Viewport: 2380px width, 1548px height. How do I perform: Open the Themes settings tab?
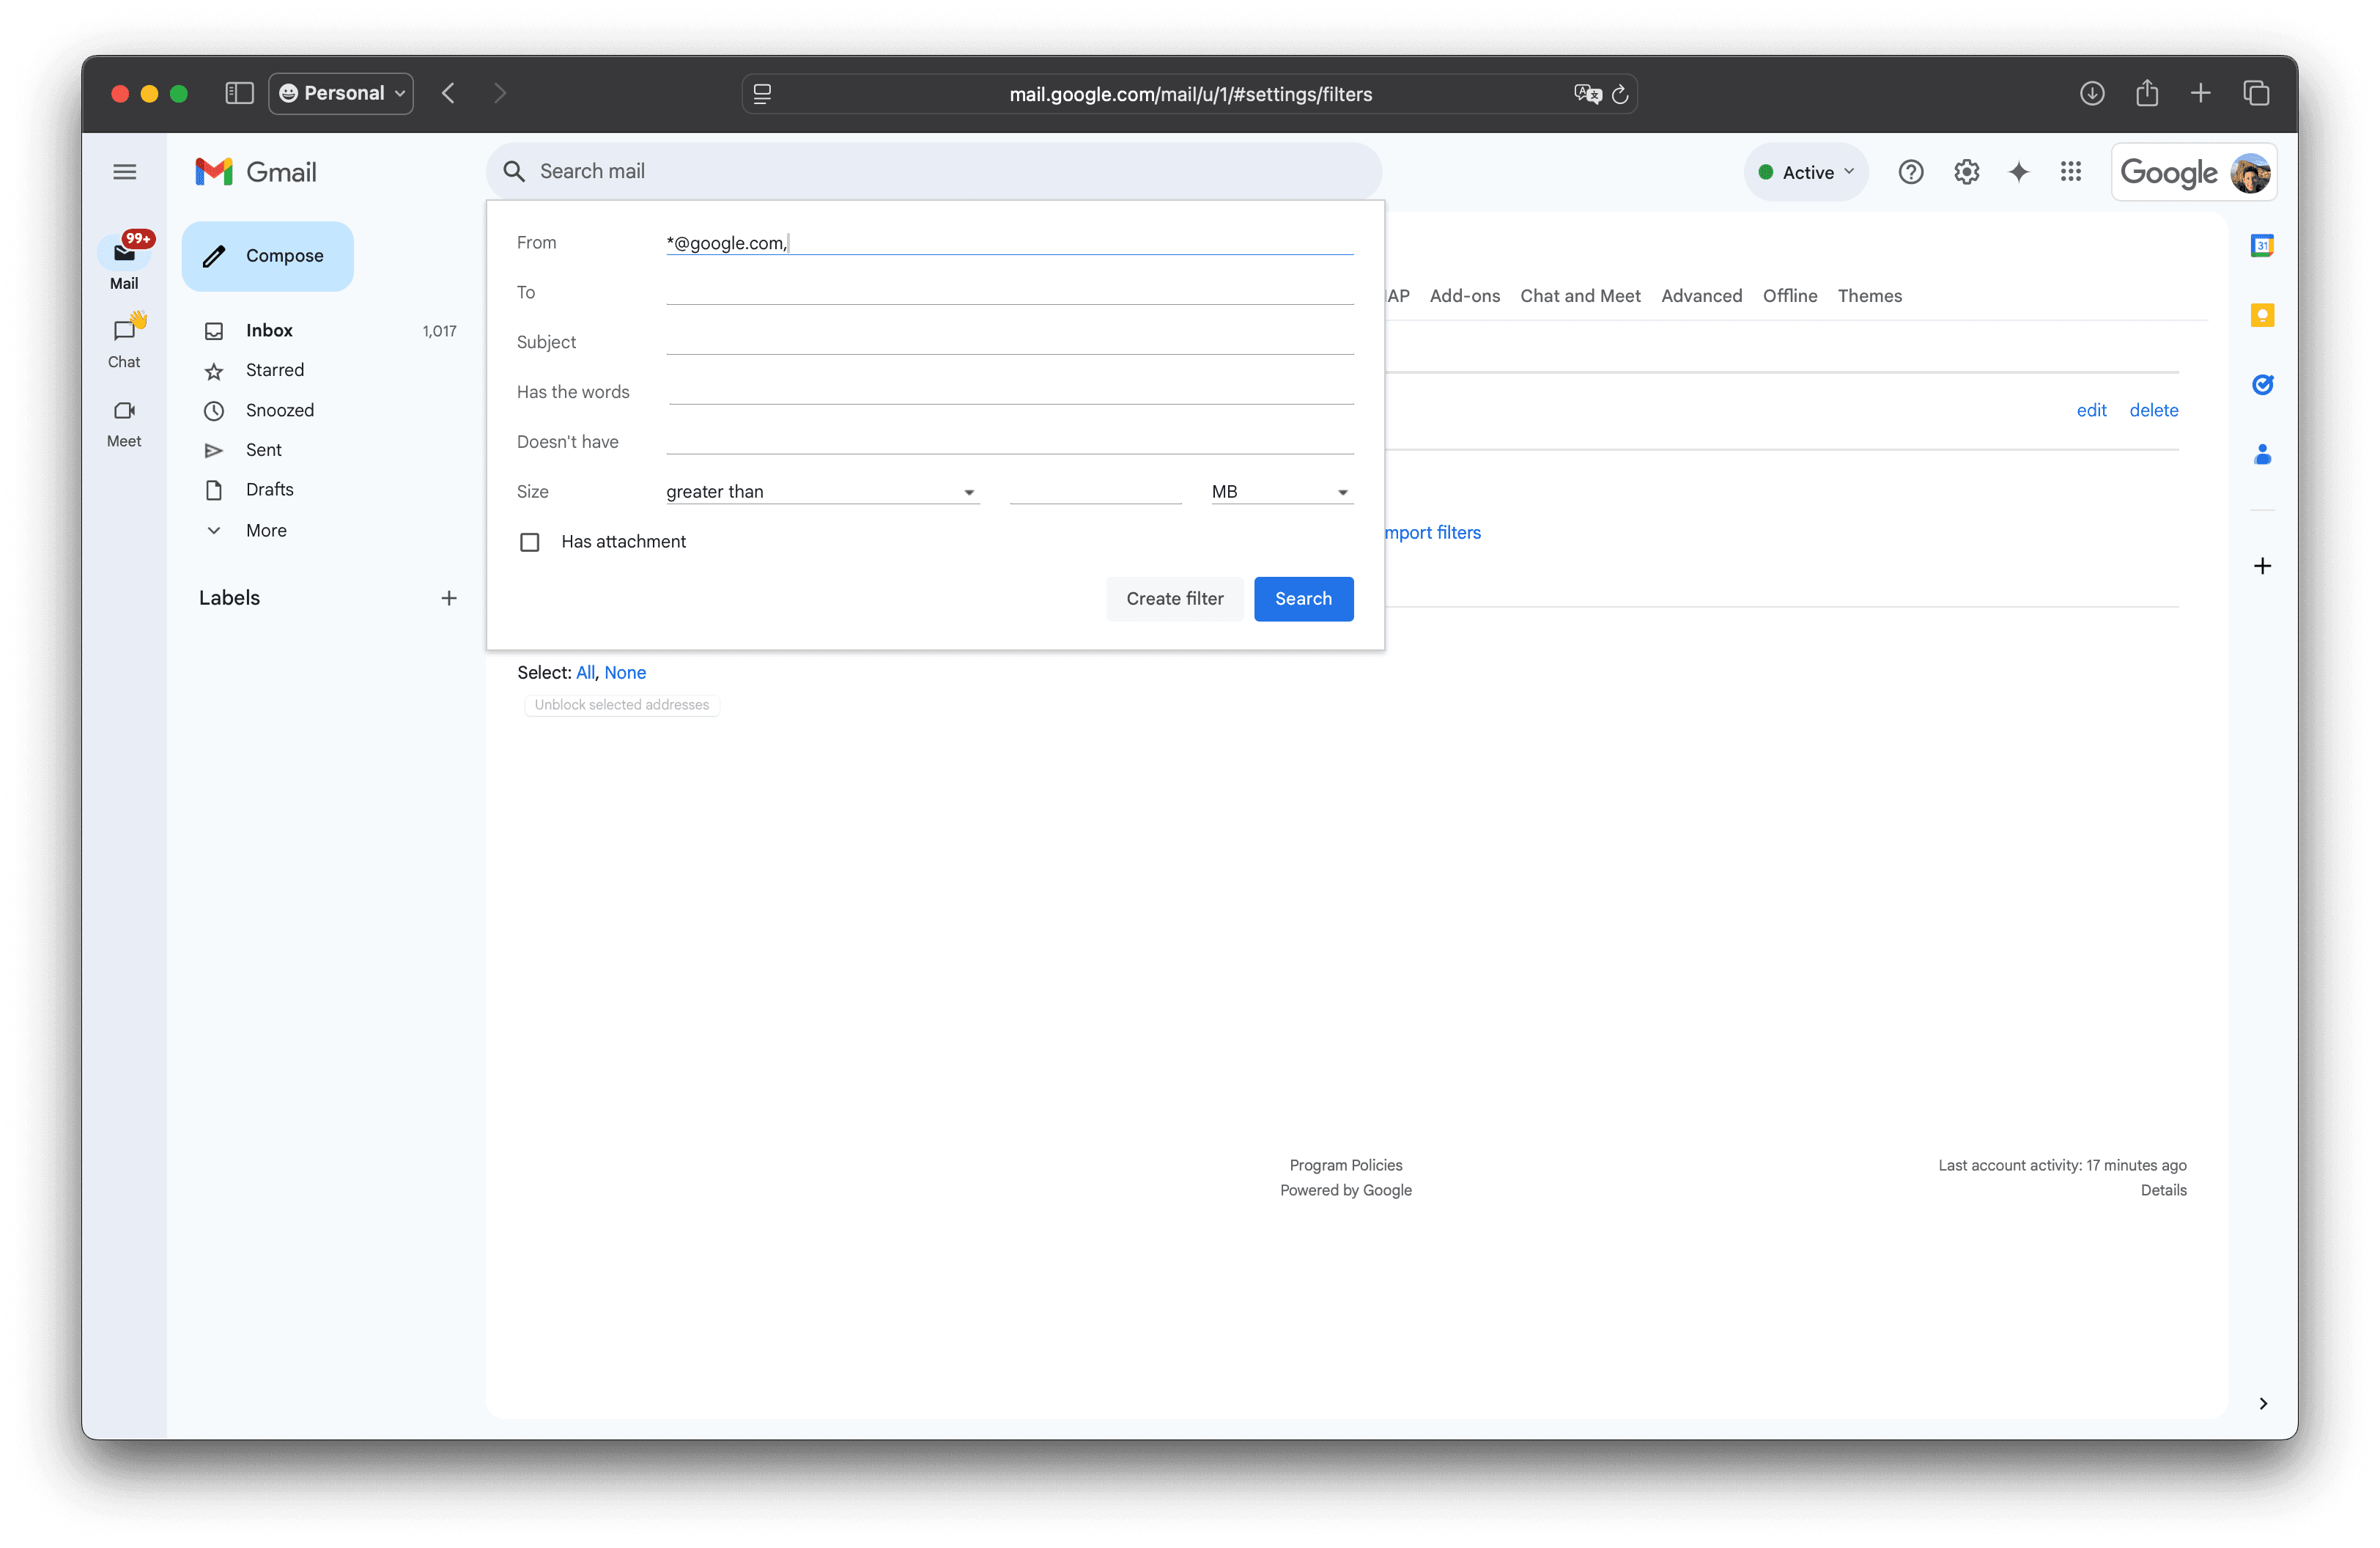click(1869, 295)
